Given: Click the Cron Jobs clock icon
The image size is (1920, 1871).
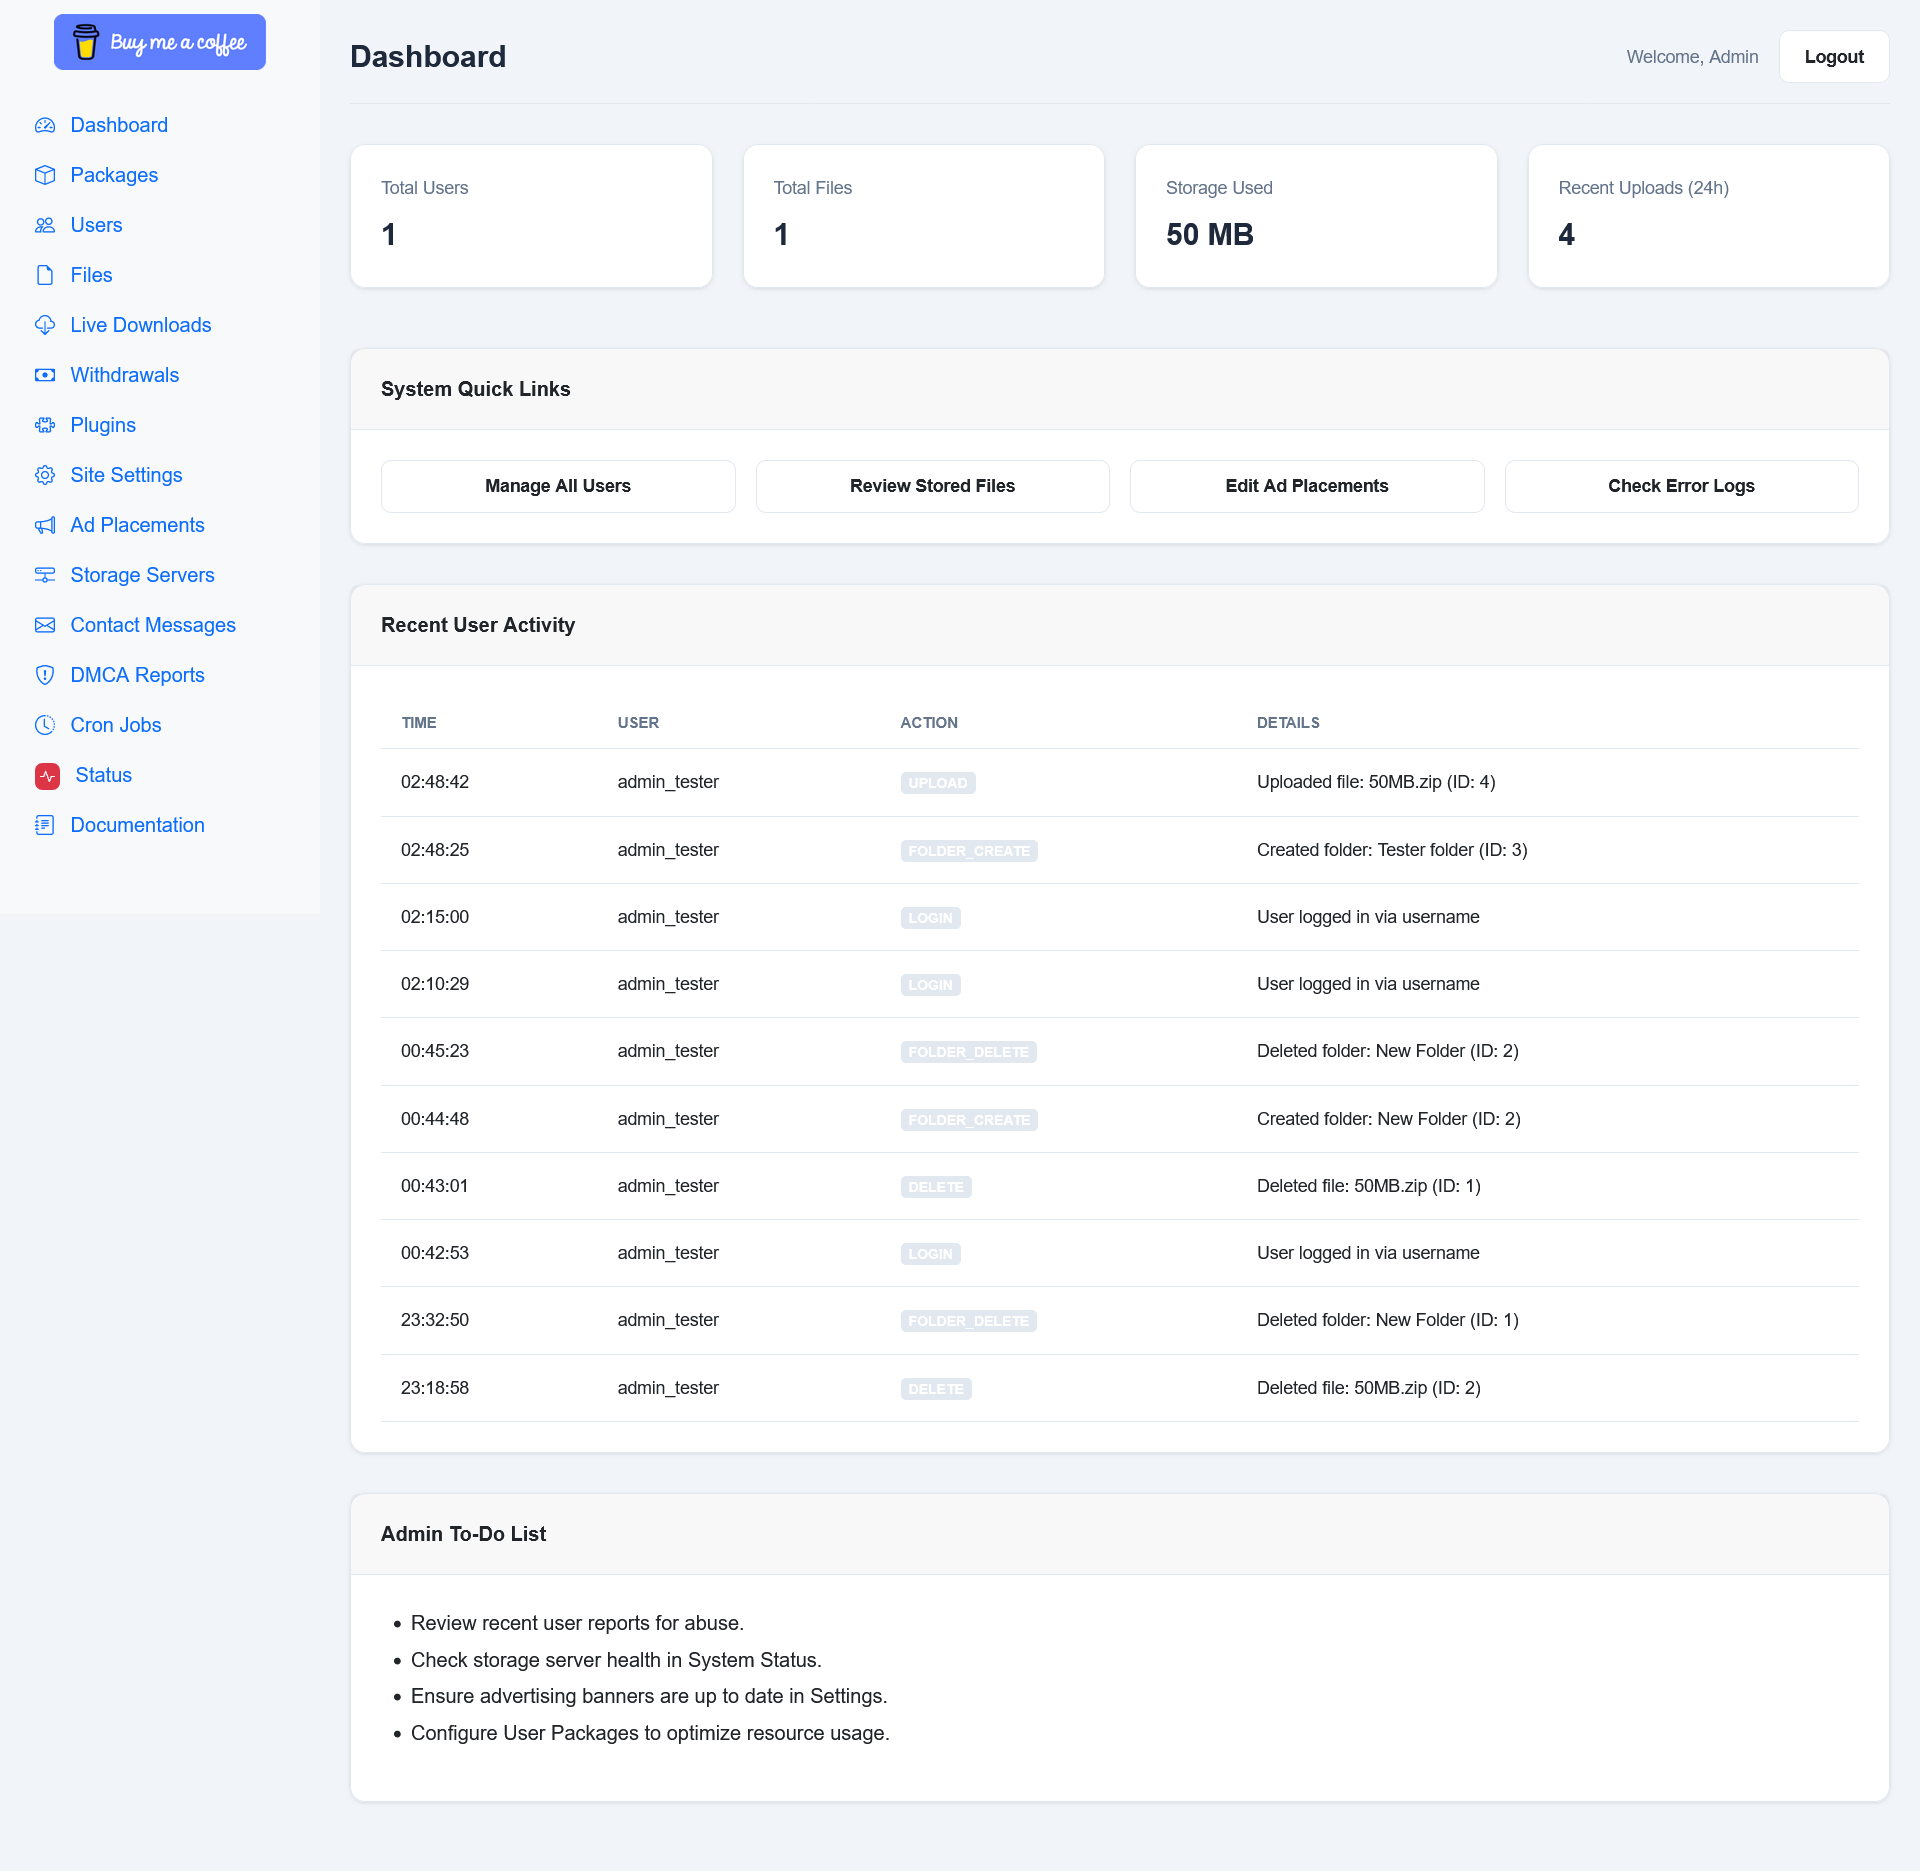Looking at the screenshot, I should point(45,725).
